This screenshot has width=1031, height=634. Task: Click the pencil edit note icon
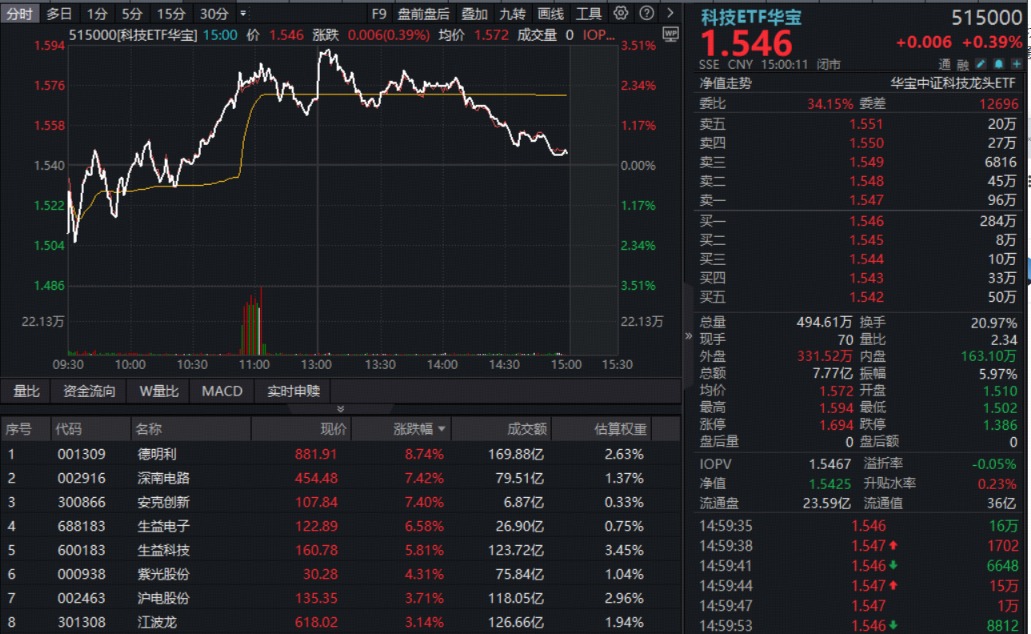tap(980, 64)
